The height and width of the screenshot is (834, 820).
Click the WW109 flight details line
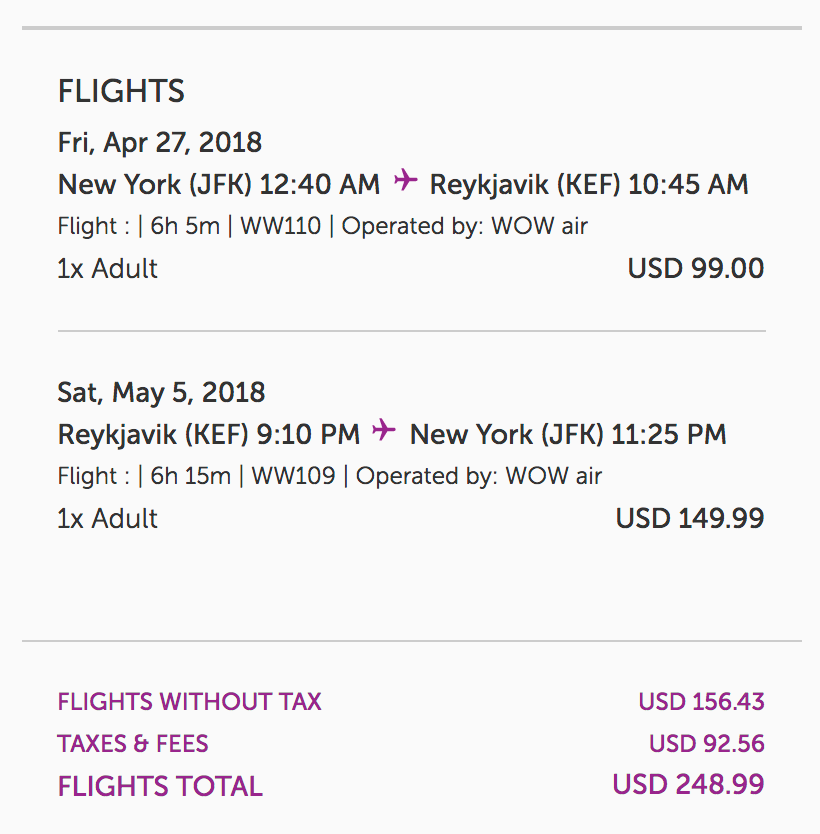click(x=330, y=476)
